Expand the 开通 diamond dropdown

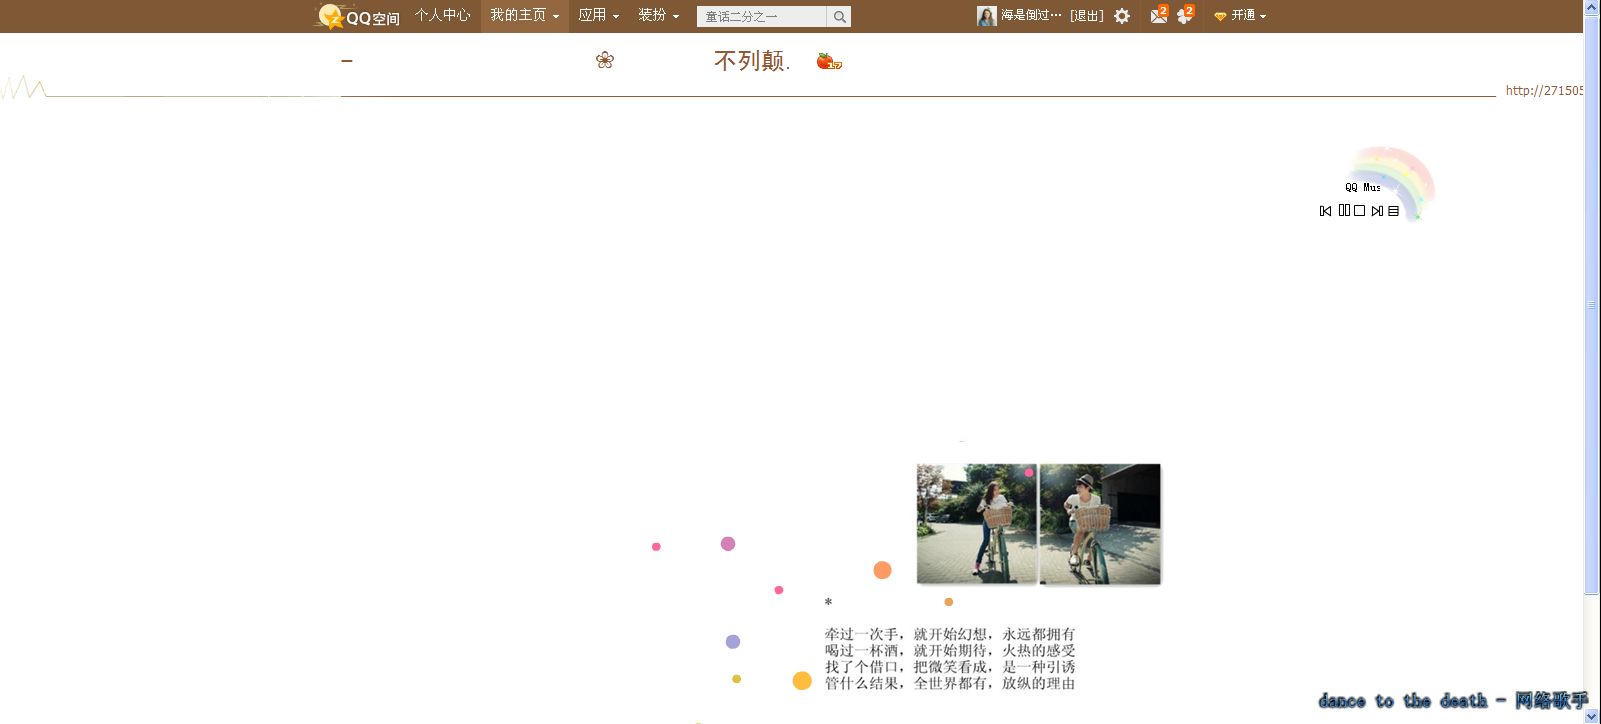pos(1240,15)
